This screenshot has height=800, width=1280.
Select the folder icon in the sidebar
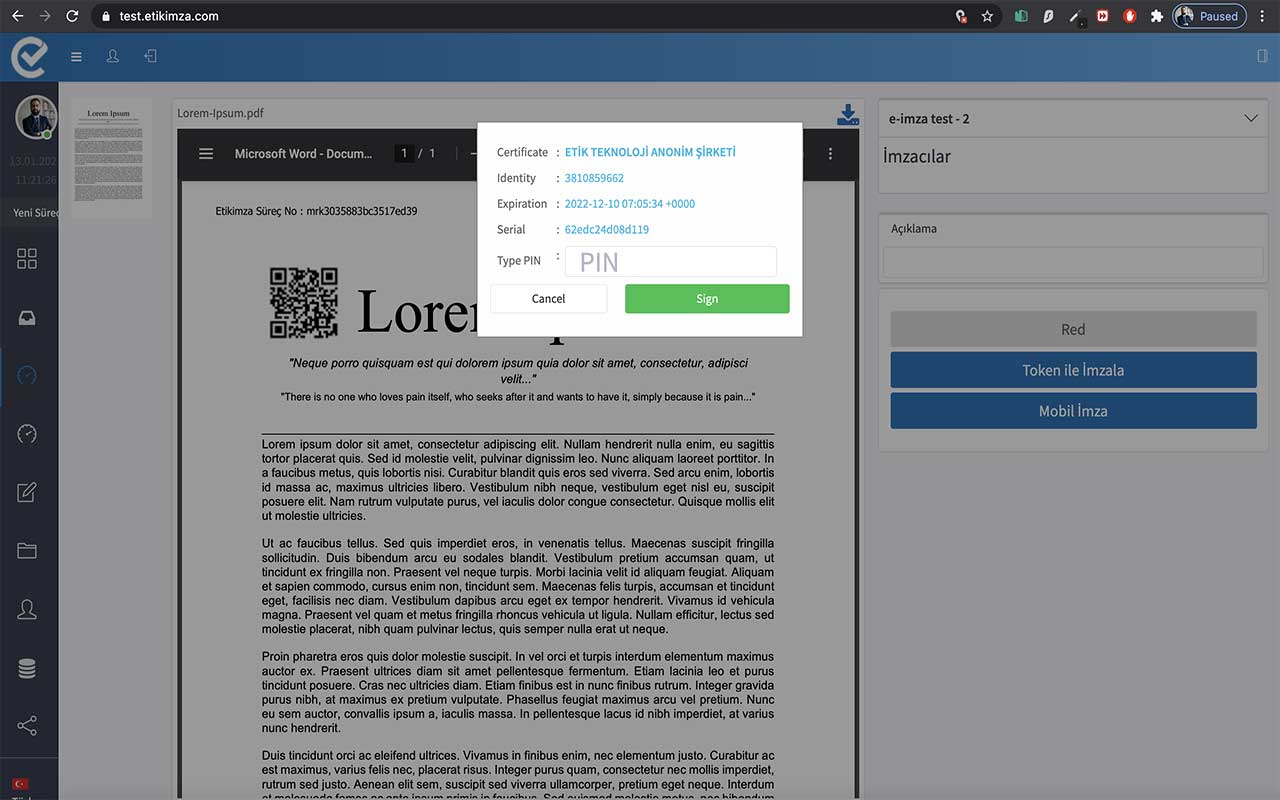(29, 550)
